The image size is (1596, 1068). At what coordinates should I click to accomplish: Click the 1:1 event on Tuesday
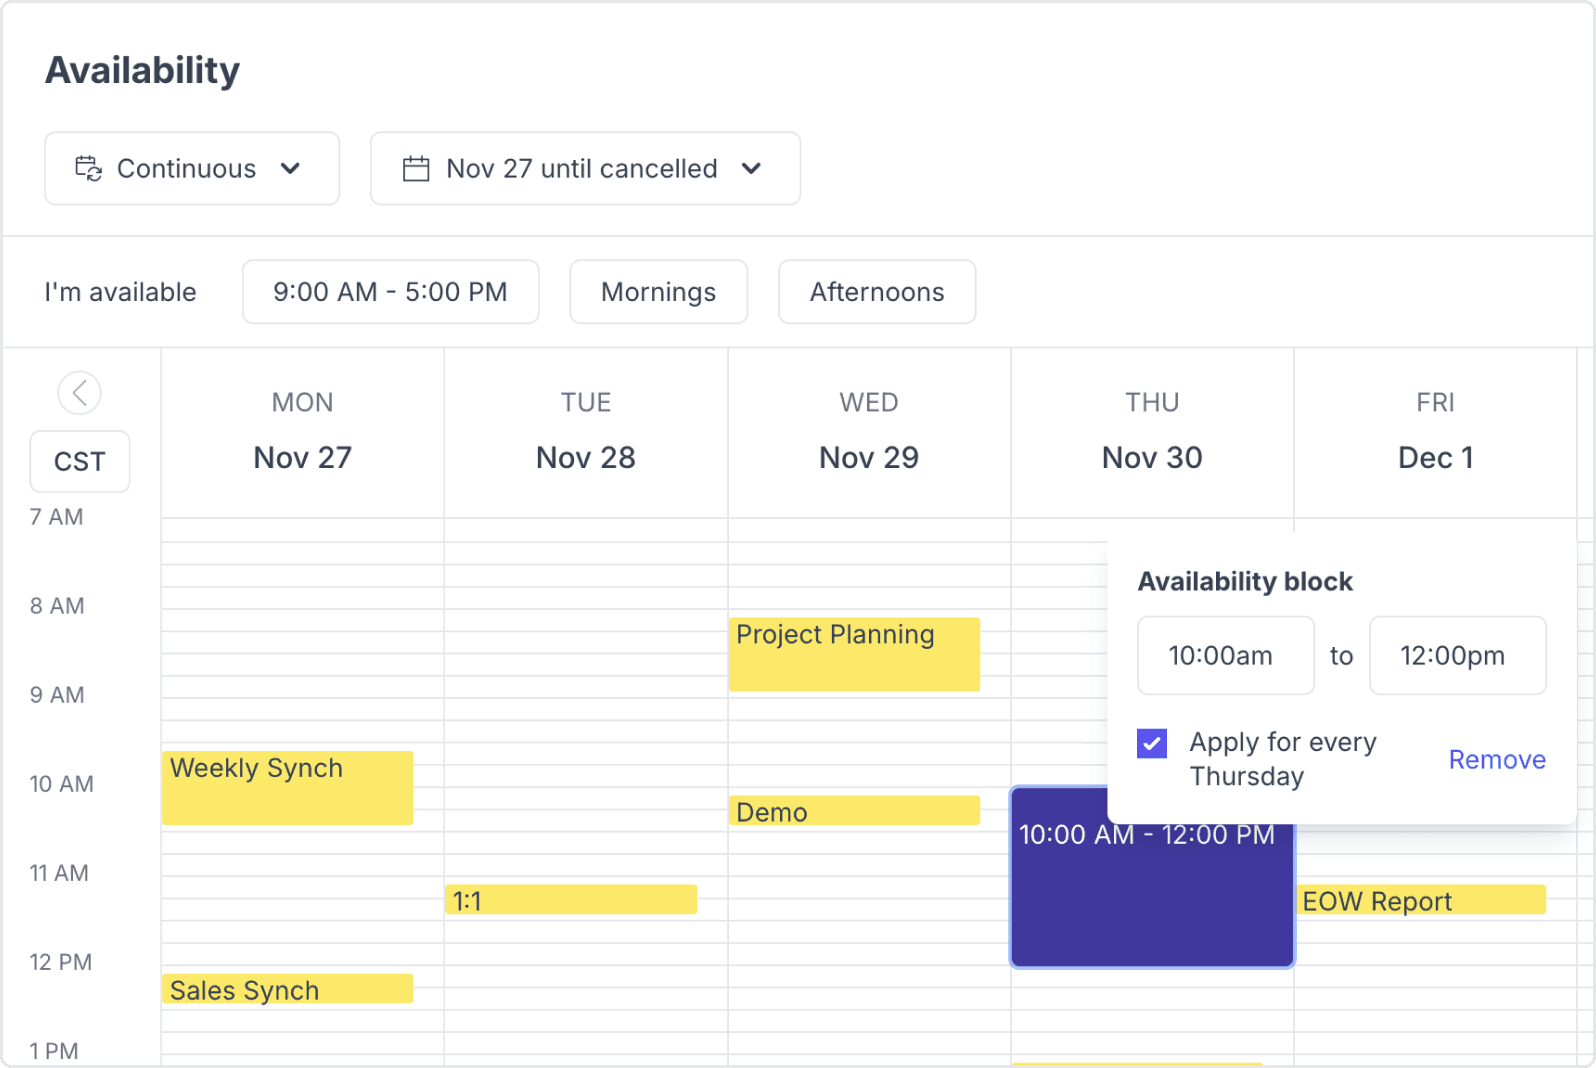click(571, 900)
